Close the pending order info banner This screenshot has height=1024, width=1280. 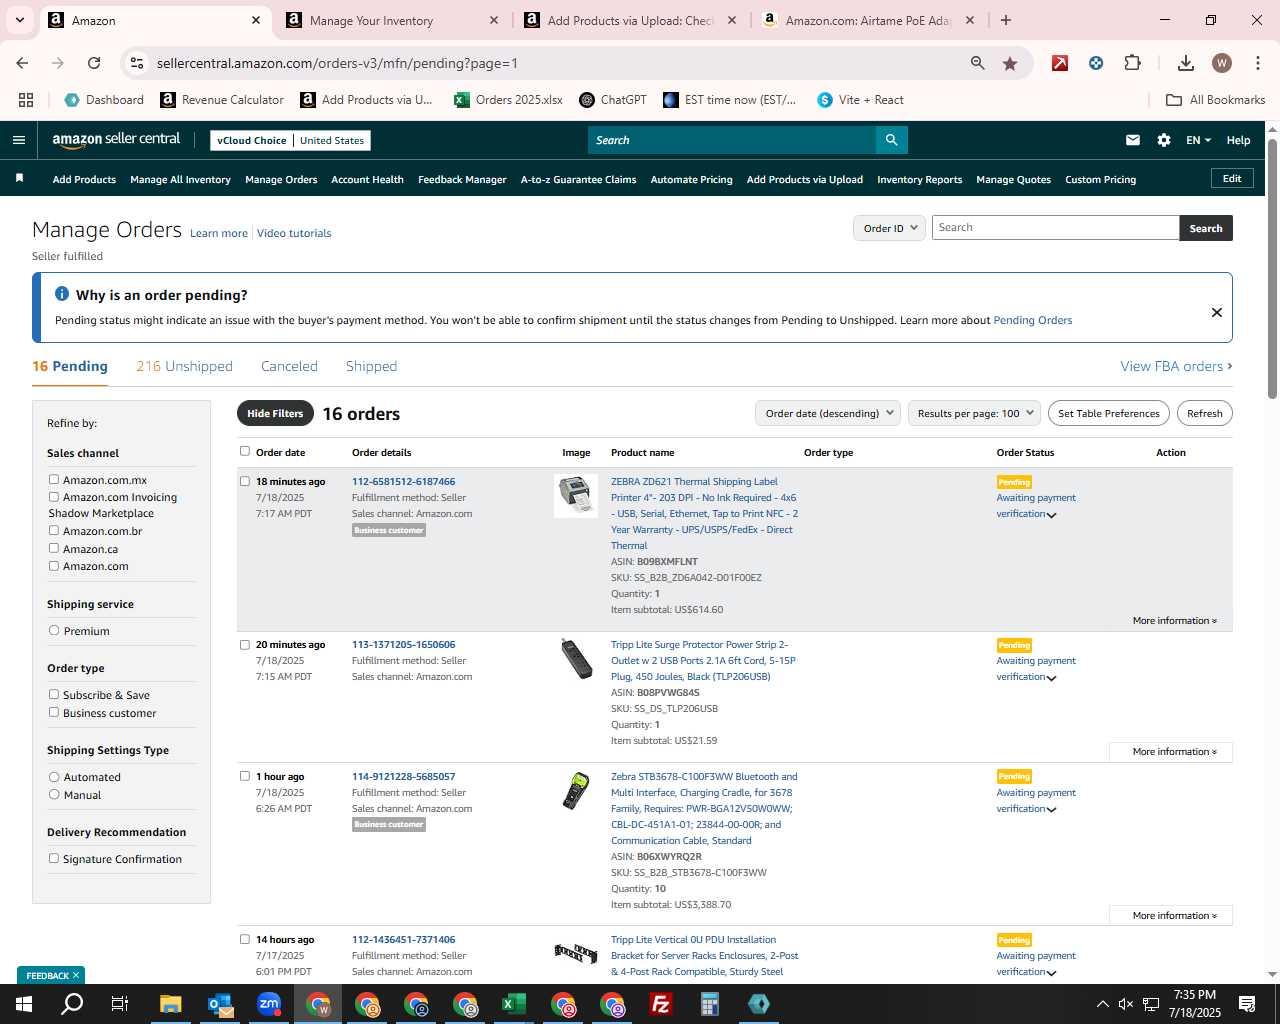(x=1217, y=312)
